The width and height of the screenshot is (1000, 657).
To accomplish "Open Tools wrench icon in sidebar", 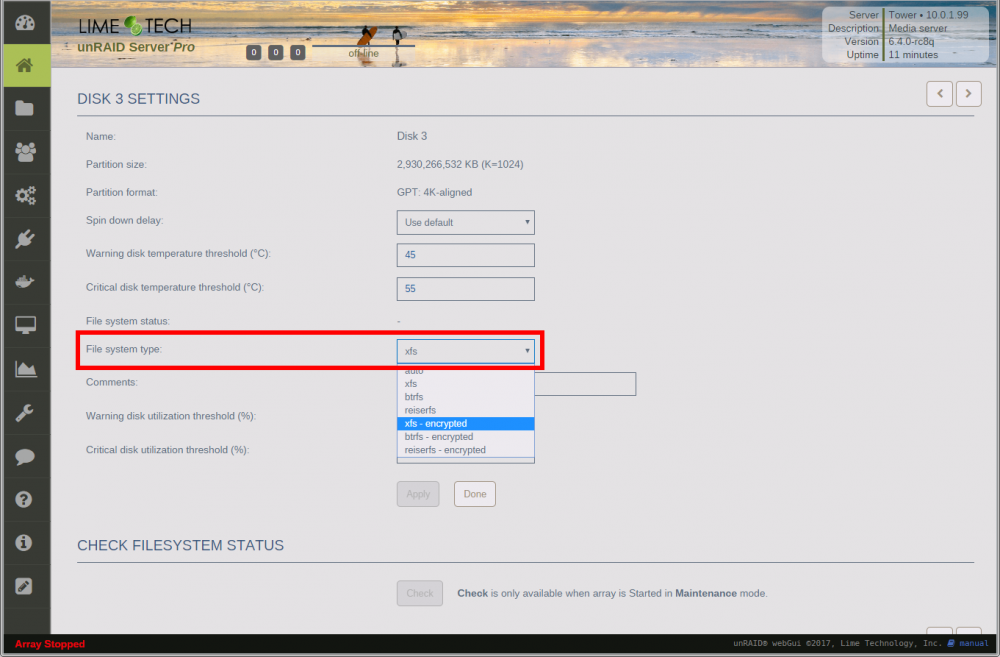I will pos(25,413).
